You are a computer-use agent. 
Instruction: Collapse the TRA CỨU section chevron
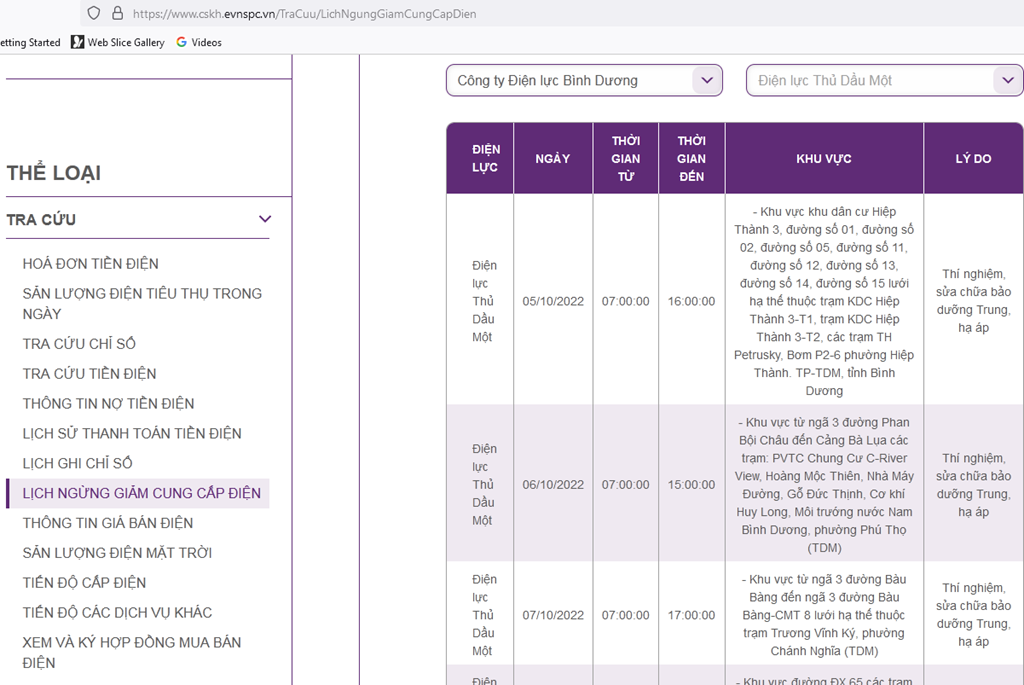tap(264, 219)
